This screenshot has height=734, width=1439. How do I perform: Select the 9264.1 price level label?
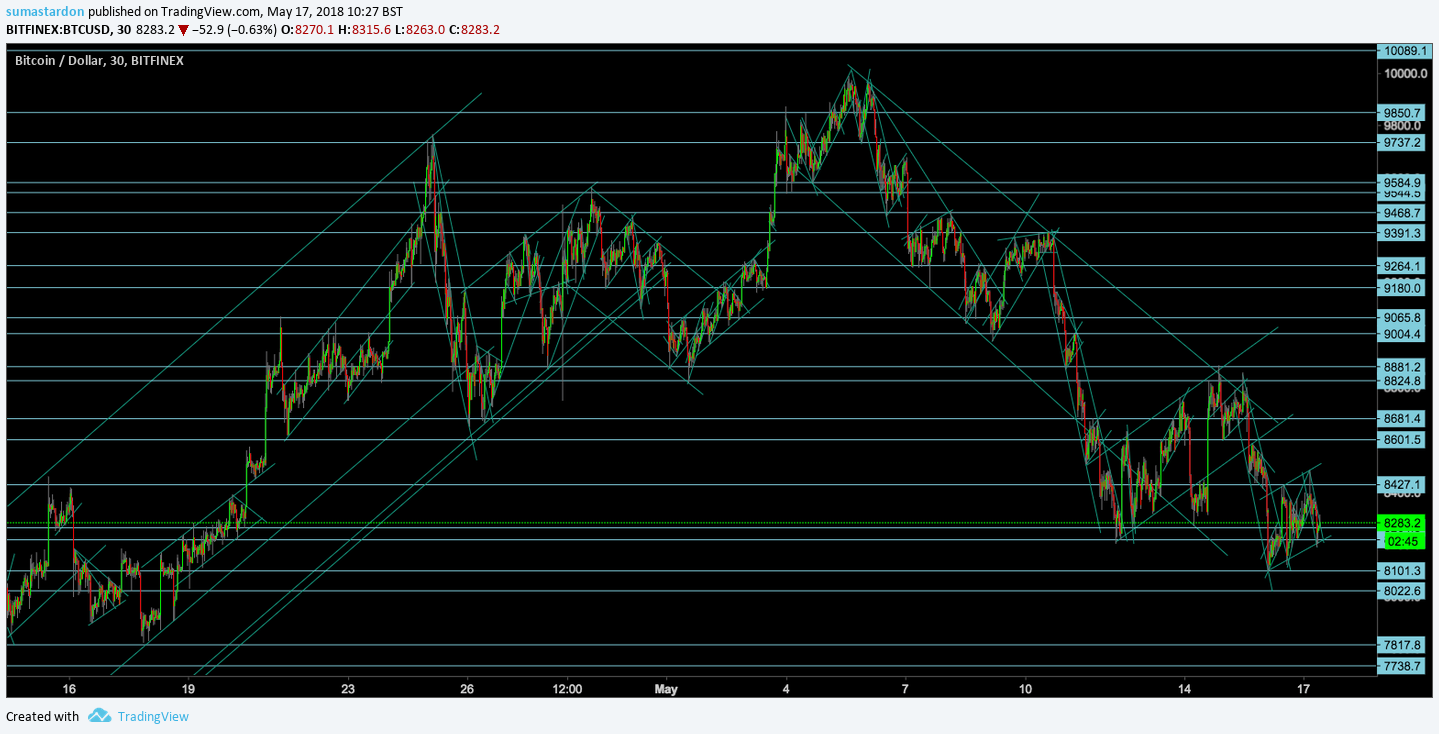coord(1401,266)
